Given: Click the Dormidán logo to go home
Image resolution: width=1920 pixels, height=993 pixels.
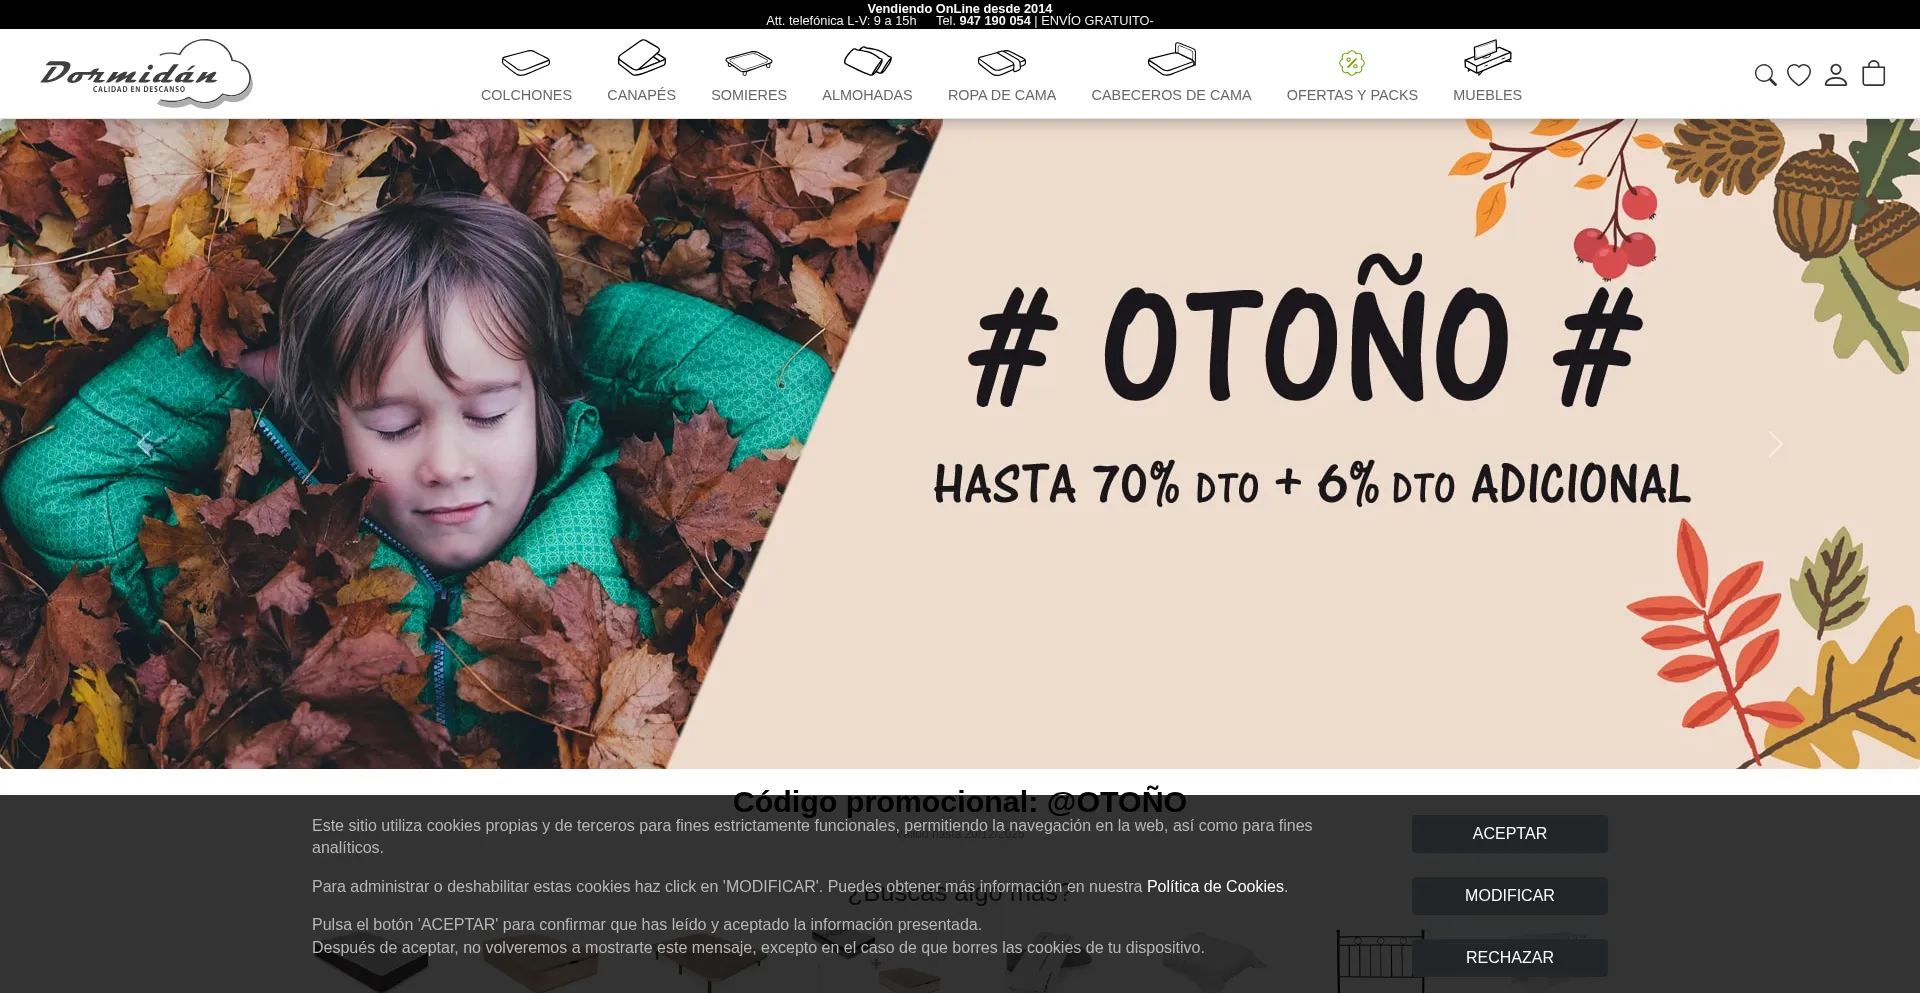Looking at the screenshot, I should pos(146,74).
